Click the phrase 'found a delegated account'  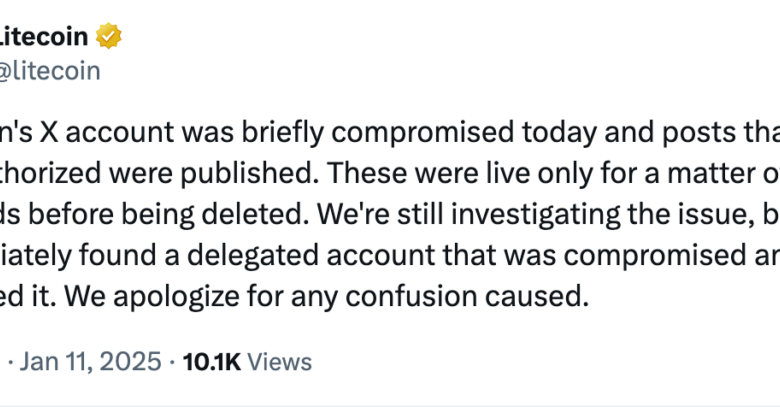(x=258, y=256)
